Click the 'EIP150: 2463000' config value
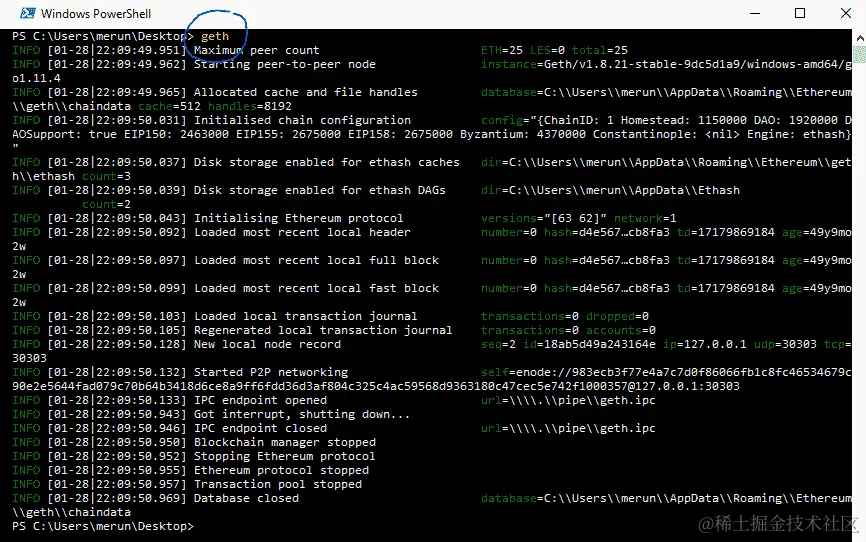 pos(176,134)
